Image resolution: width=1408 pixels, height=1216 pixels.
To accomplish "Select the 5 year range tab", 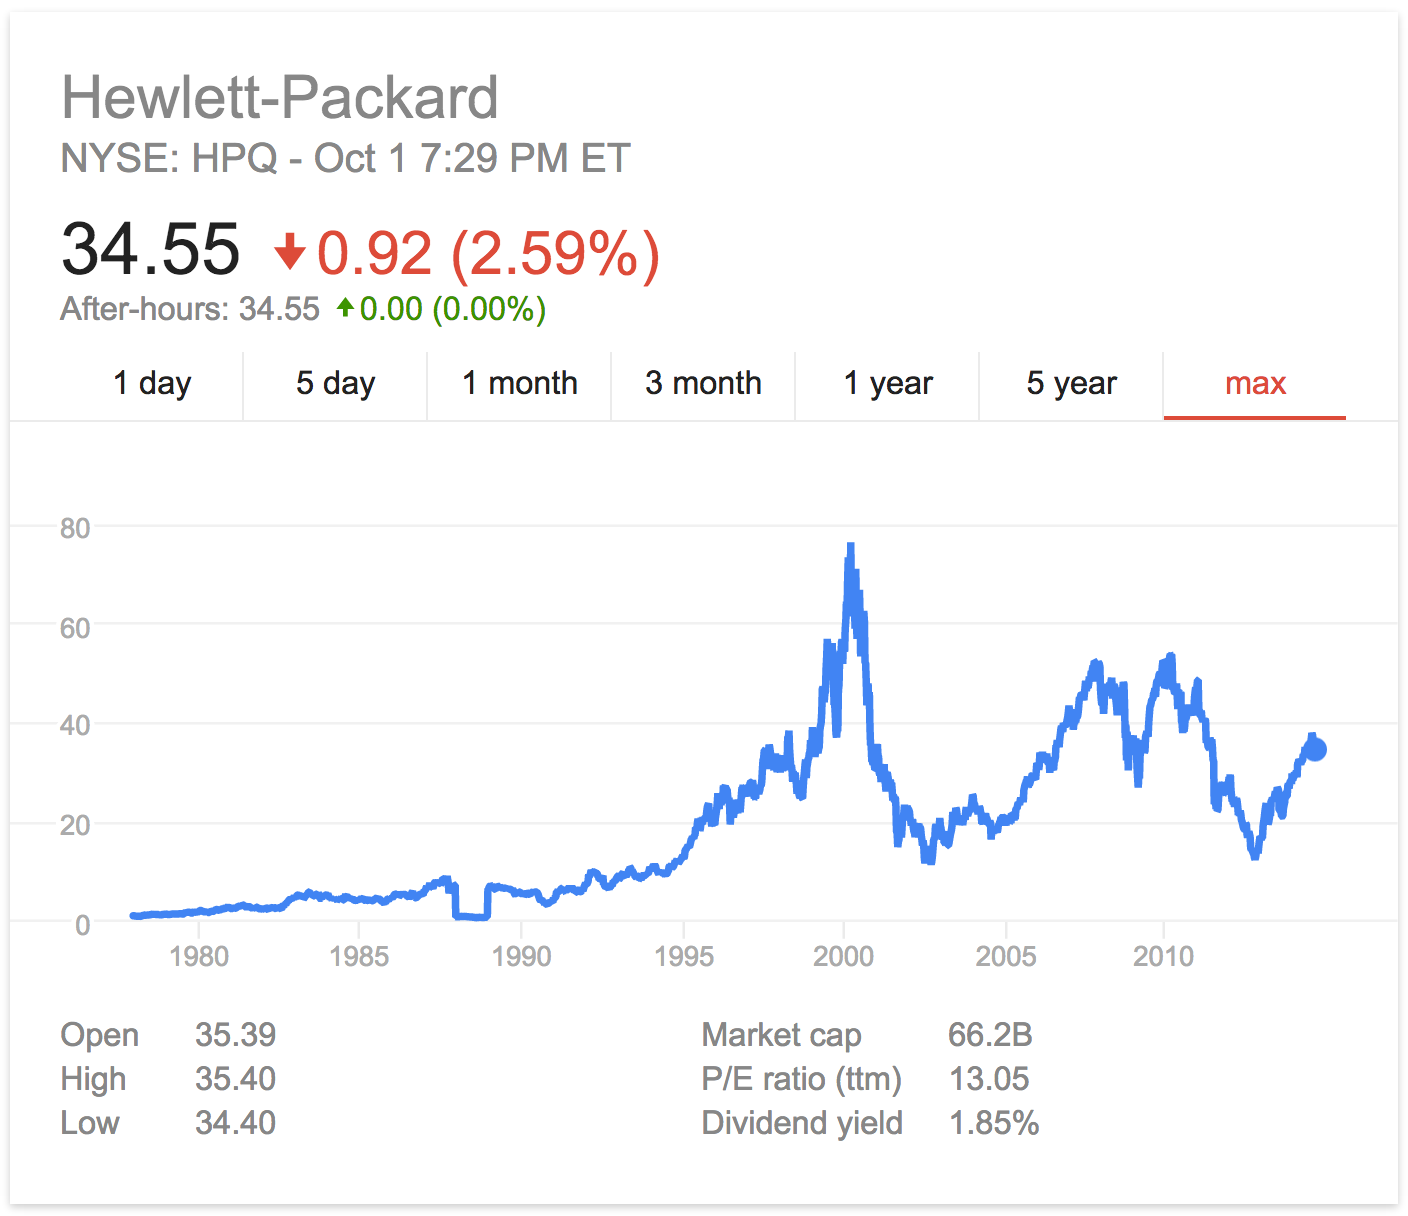I will point(1071,383).
